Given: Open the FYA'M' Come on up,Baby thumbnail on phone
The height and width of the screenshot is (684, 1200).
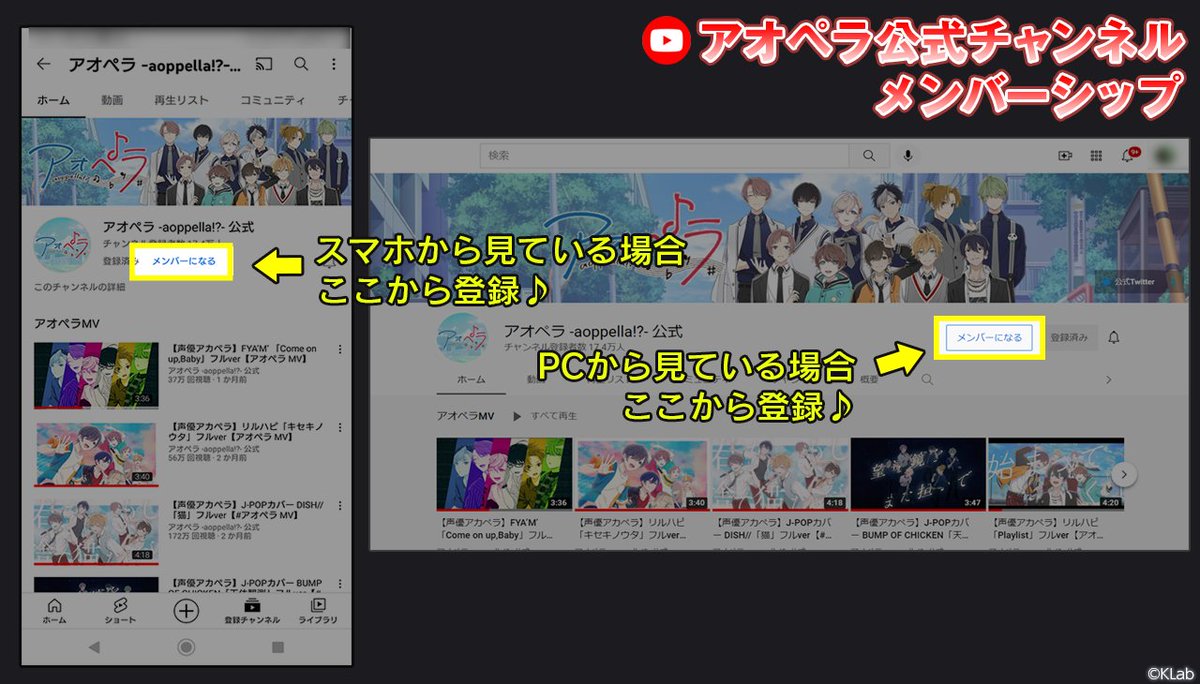Looking at the screenshot, I should click(96, 375).
